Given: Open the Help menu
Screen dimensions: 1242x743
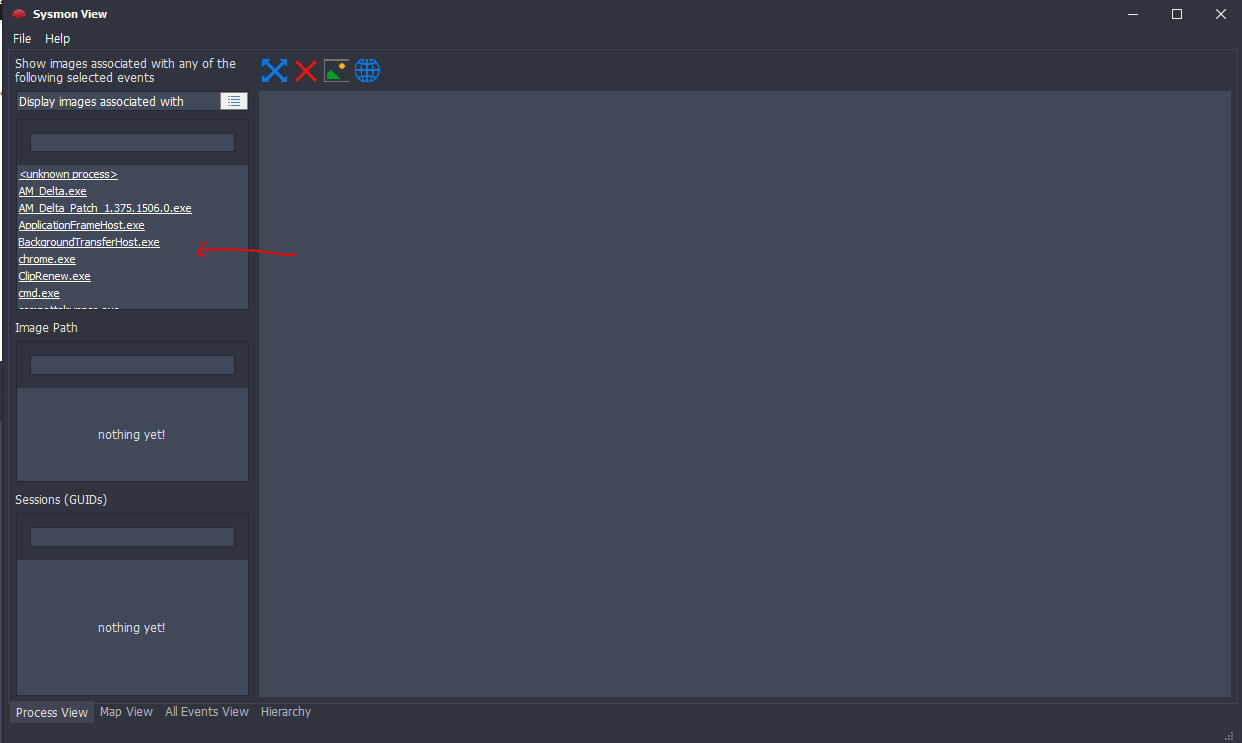Looking at the screenshot, I should [x=58, y=38].
